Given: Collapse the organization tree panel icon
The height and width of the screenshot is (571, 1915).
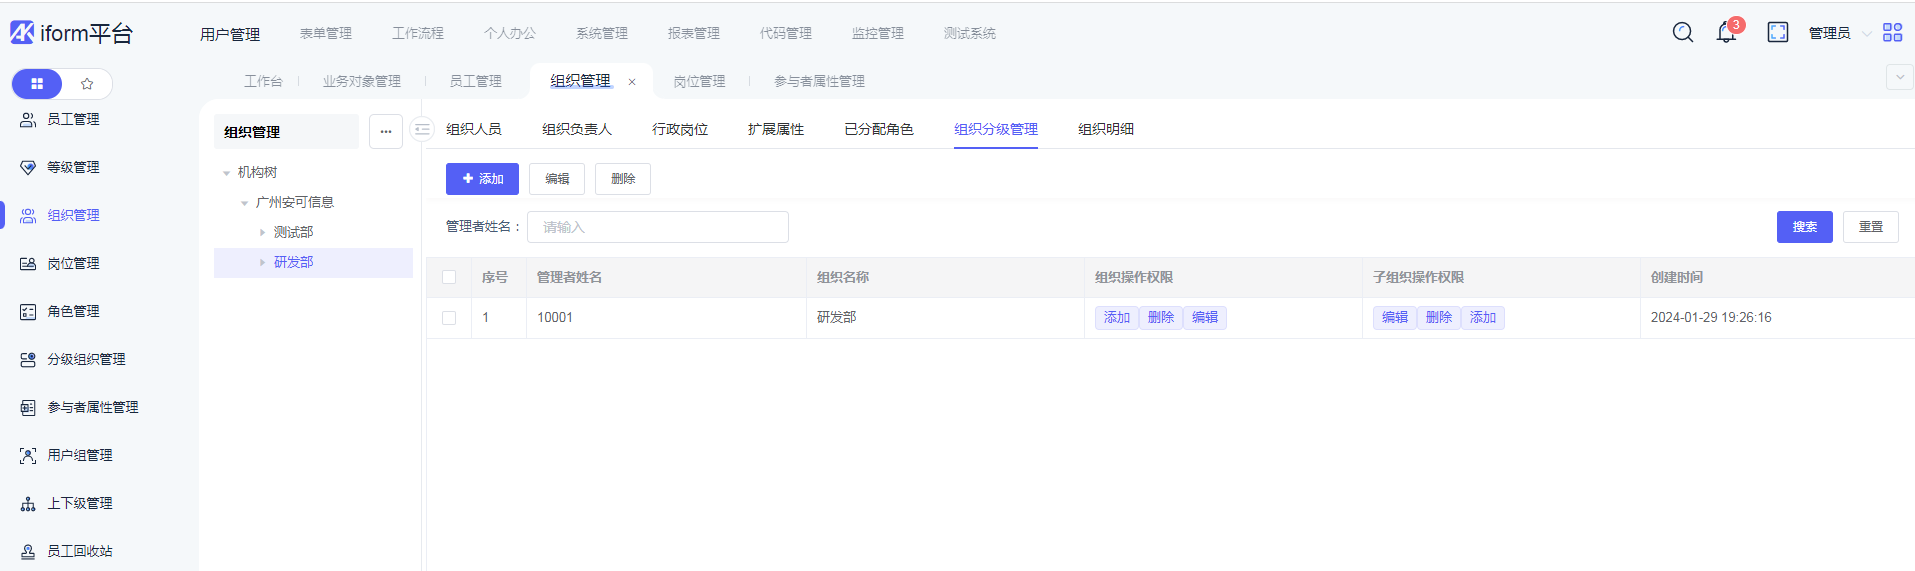Looking at the screenshot, I should (x=422, y=130).
